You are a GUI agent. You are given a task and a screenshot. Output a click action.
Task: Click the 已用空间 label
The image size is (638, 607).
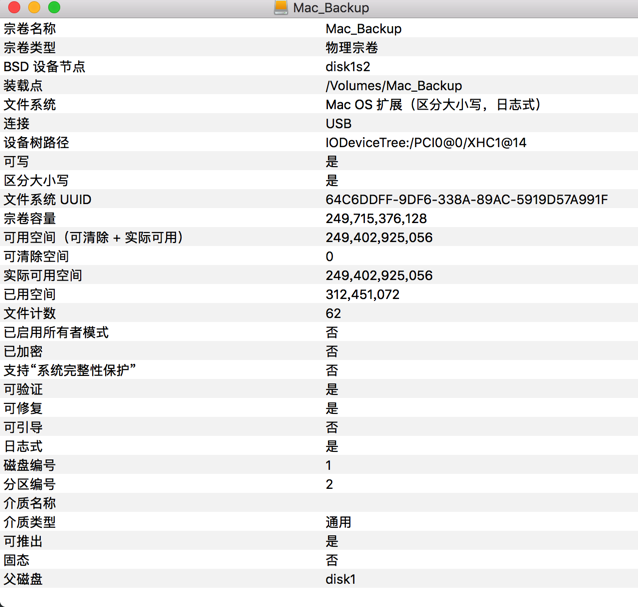pyautogui.click(x=30, y=295)
